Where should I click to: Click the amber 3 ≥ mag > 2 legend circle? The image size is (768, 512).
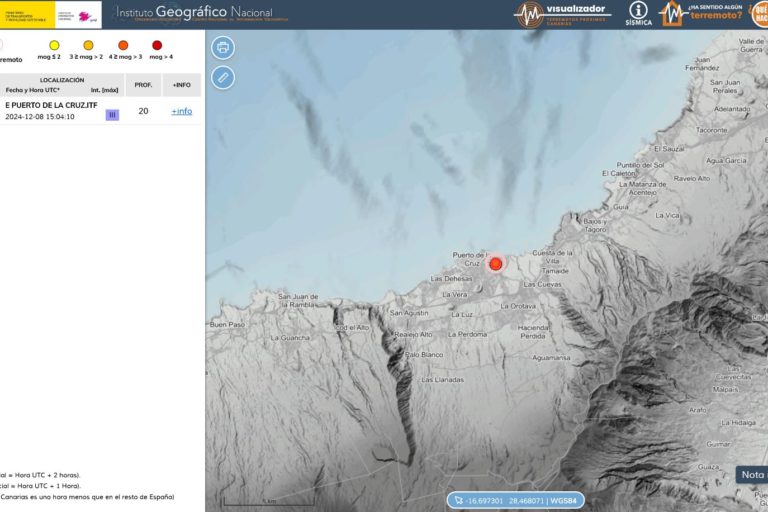pos(88,46)
